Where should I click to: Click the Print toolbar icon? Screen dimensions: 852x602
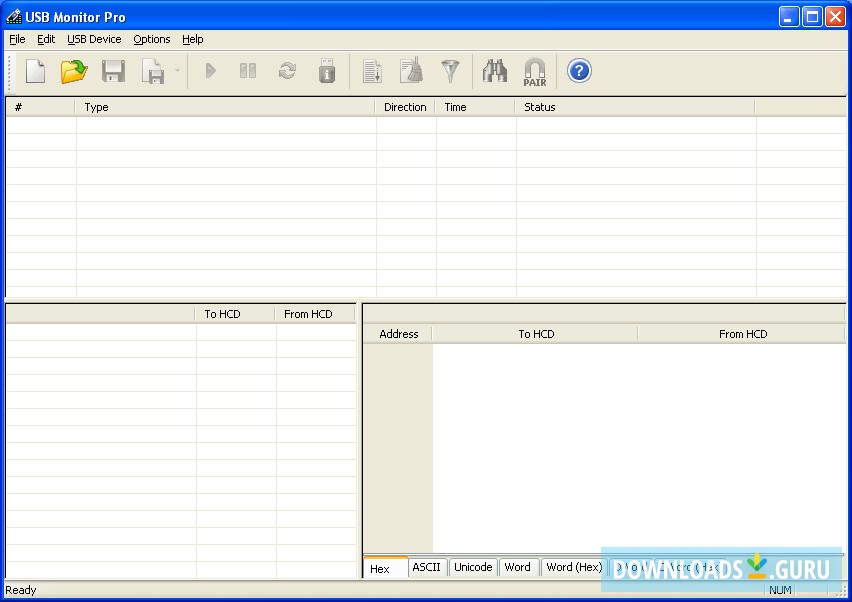[x=153, y=71]
